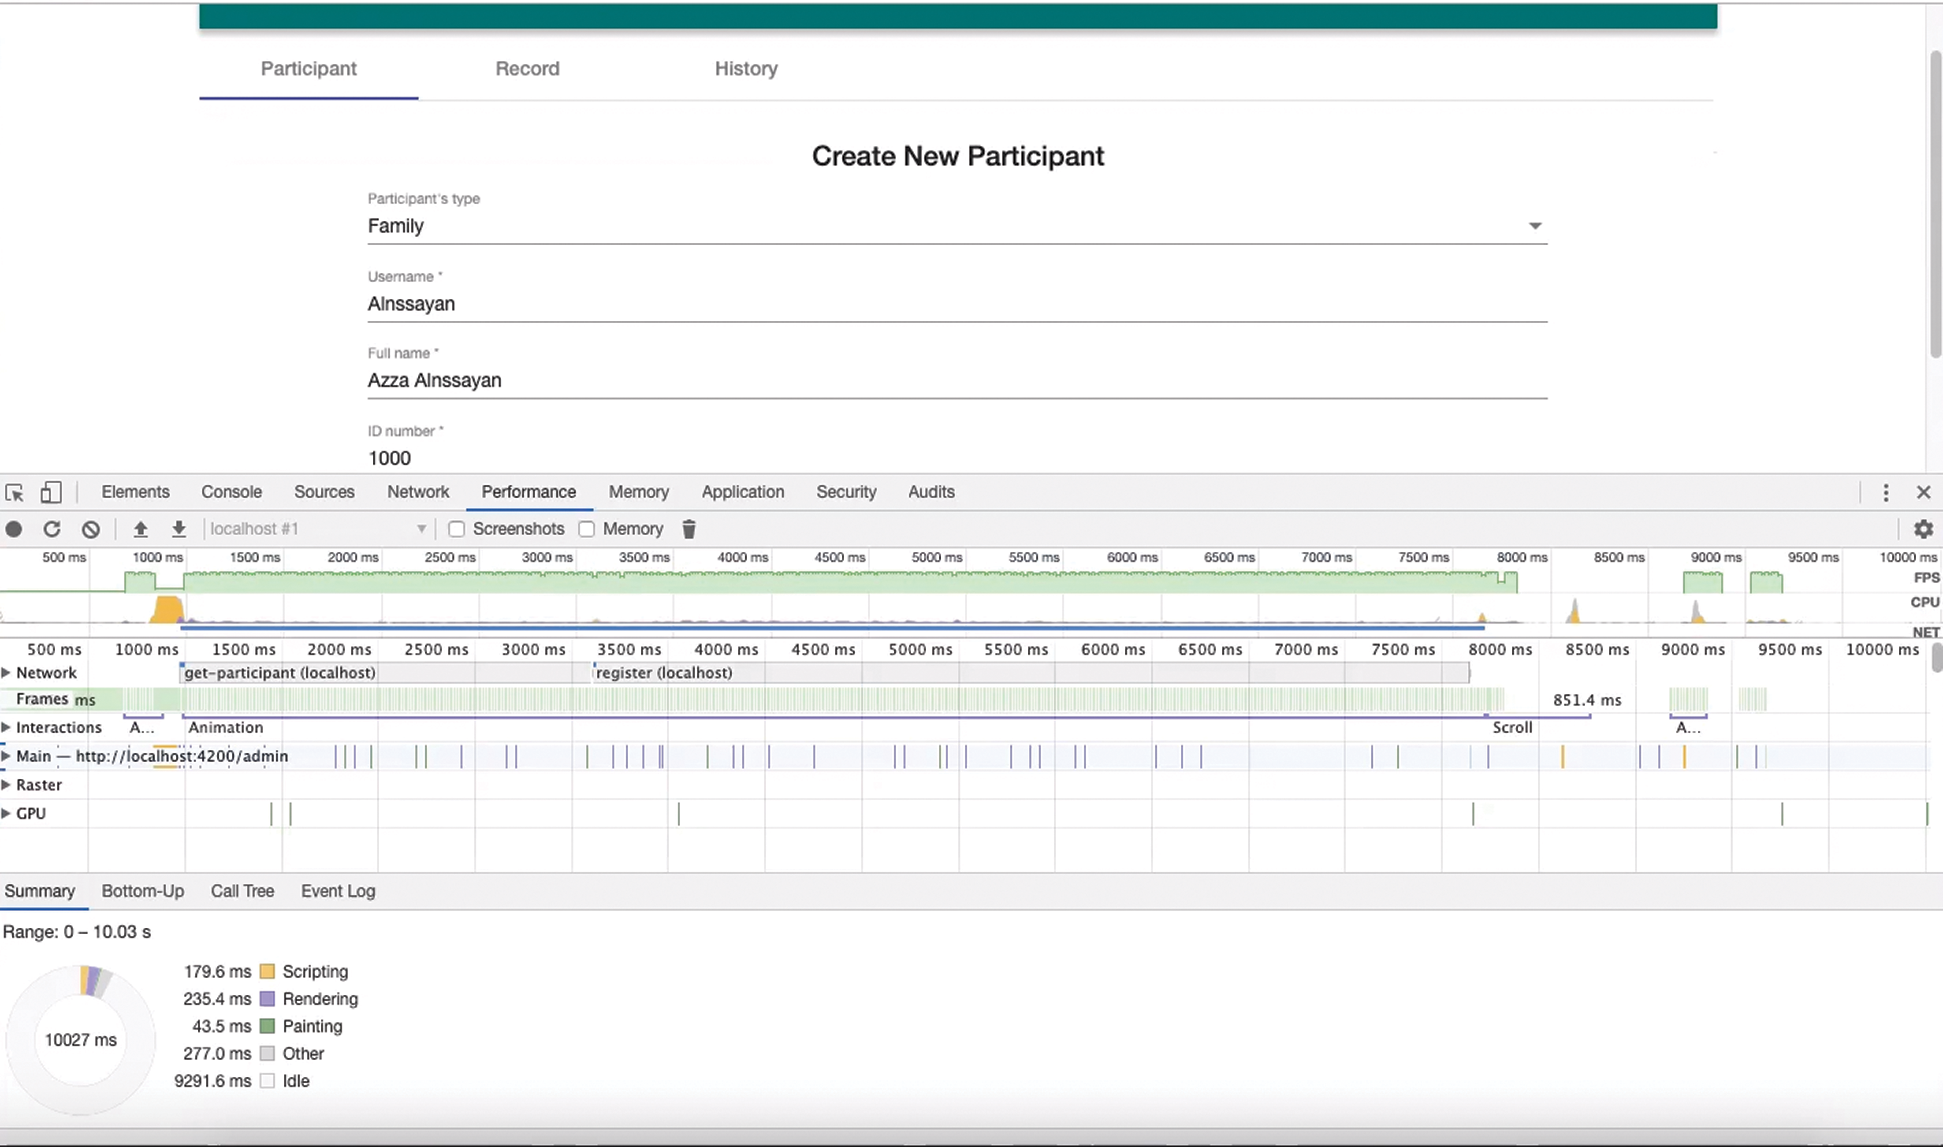Click reload and profile page icon
The width and height of the screenshot is (1943, 1147).
coord(52,529)
